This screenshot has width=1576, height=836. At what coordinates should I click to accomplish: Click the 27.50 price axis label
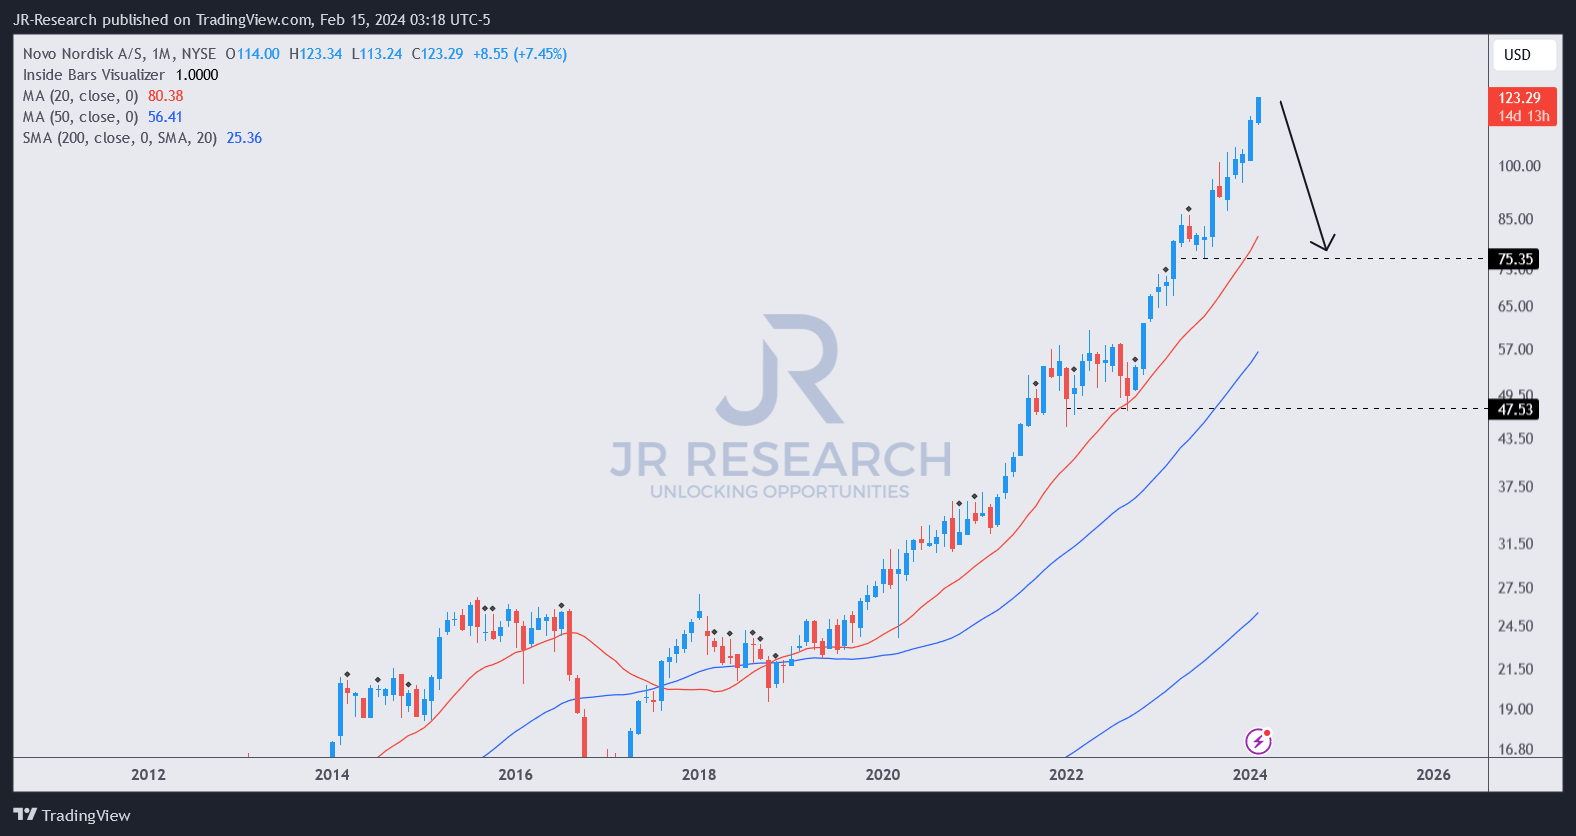pyautogui.click(x=1515, y=588)
